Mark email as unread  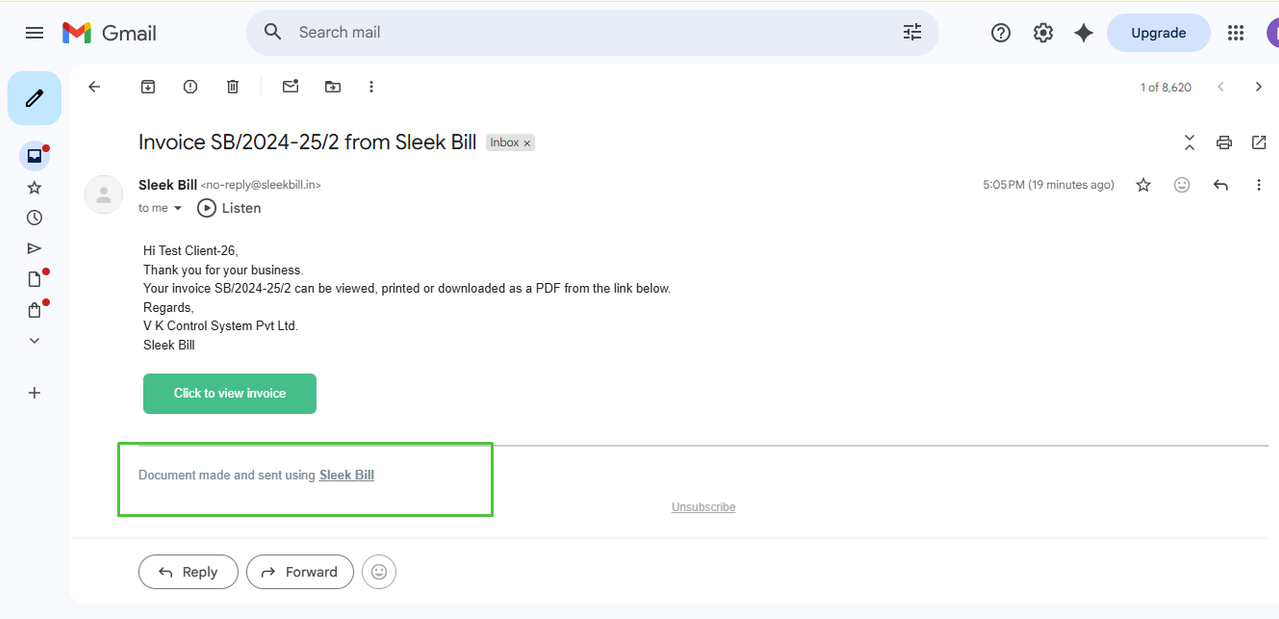tap(290, 87)
